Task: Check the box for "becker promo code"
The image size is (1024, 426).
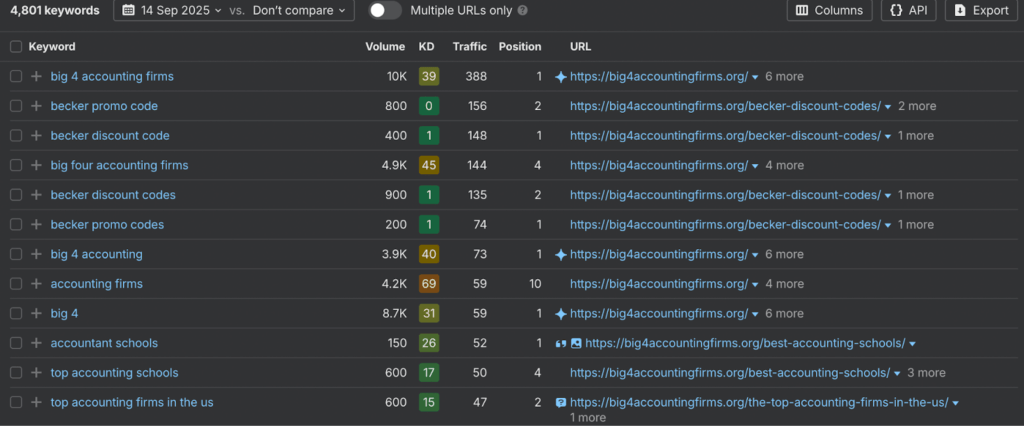Action: coord(15,106)
